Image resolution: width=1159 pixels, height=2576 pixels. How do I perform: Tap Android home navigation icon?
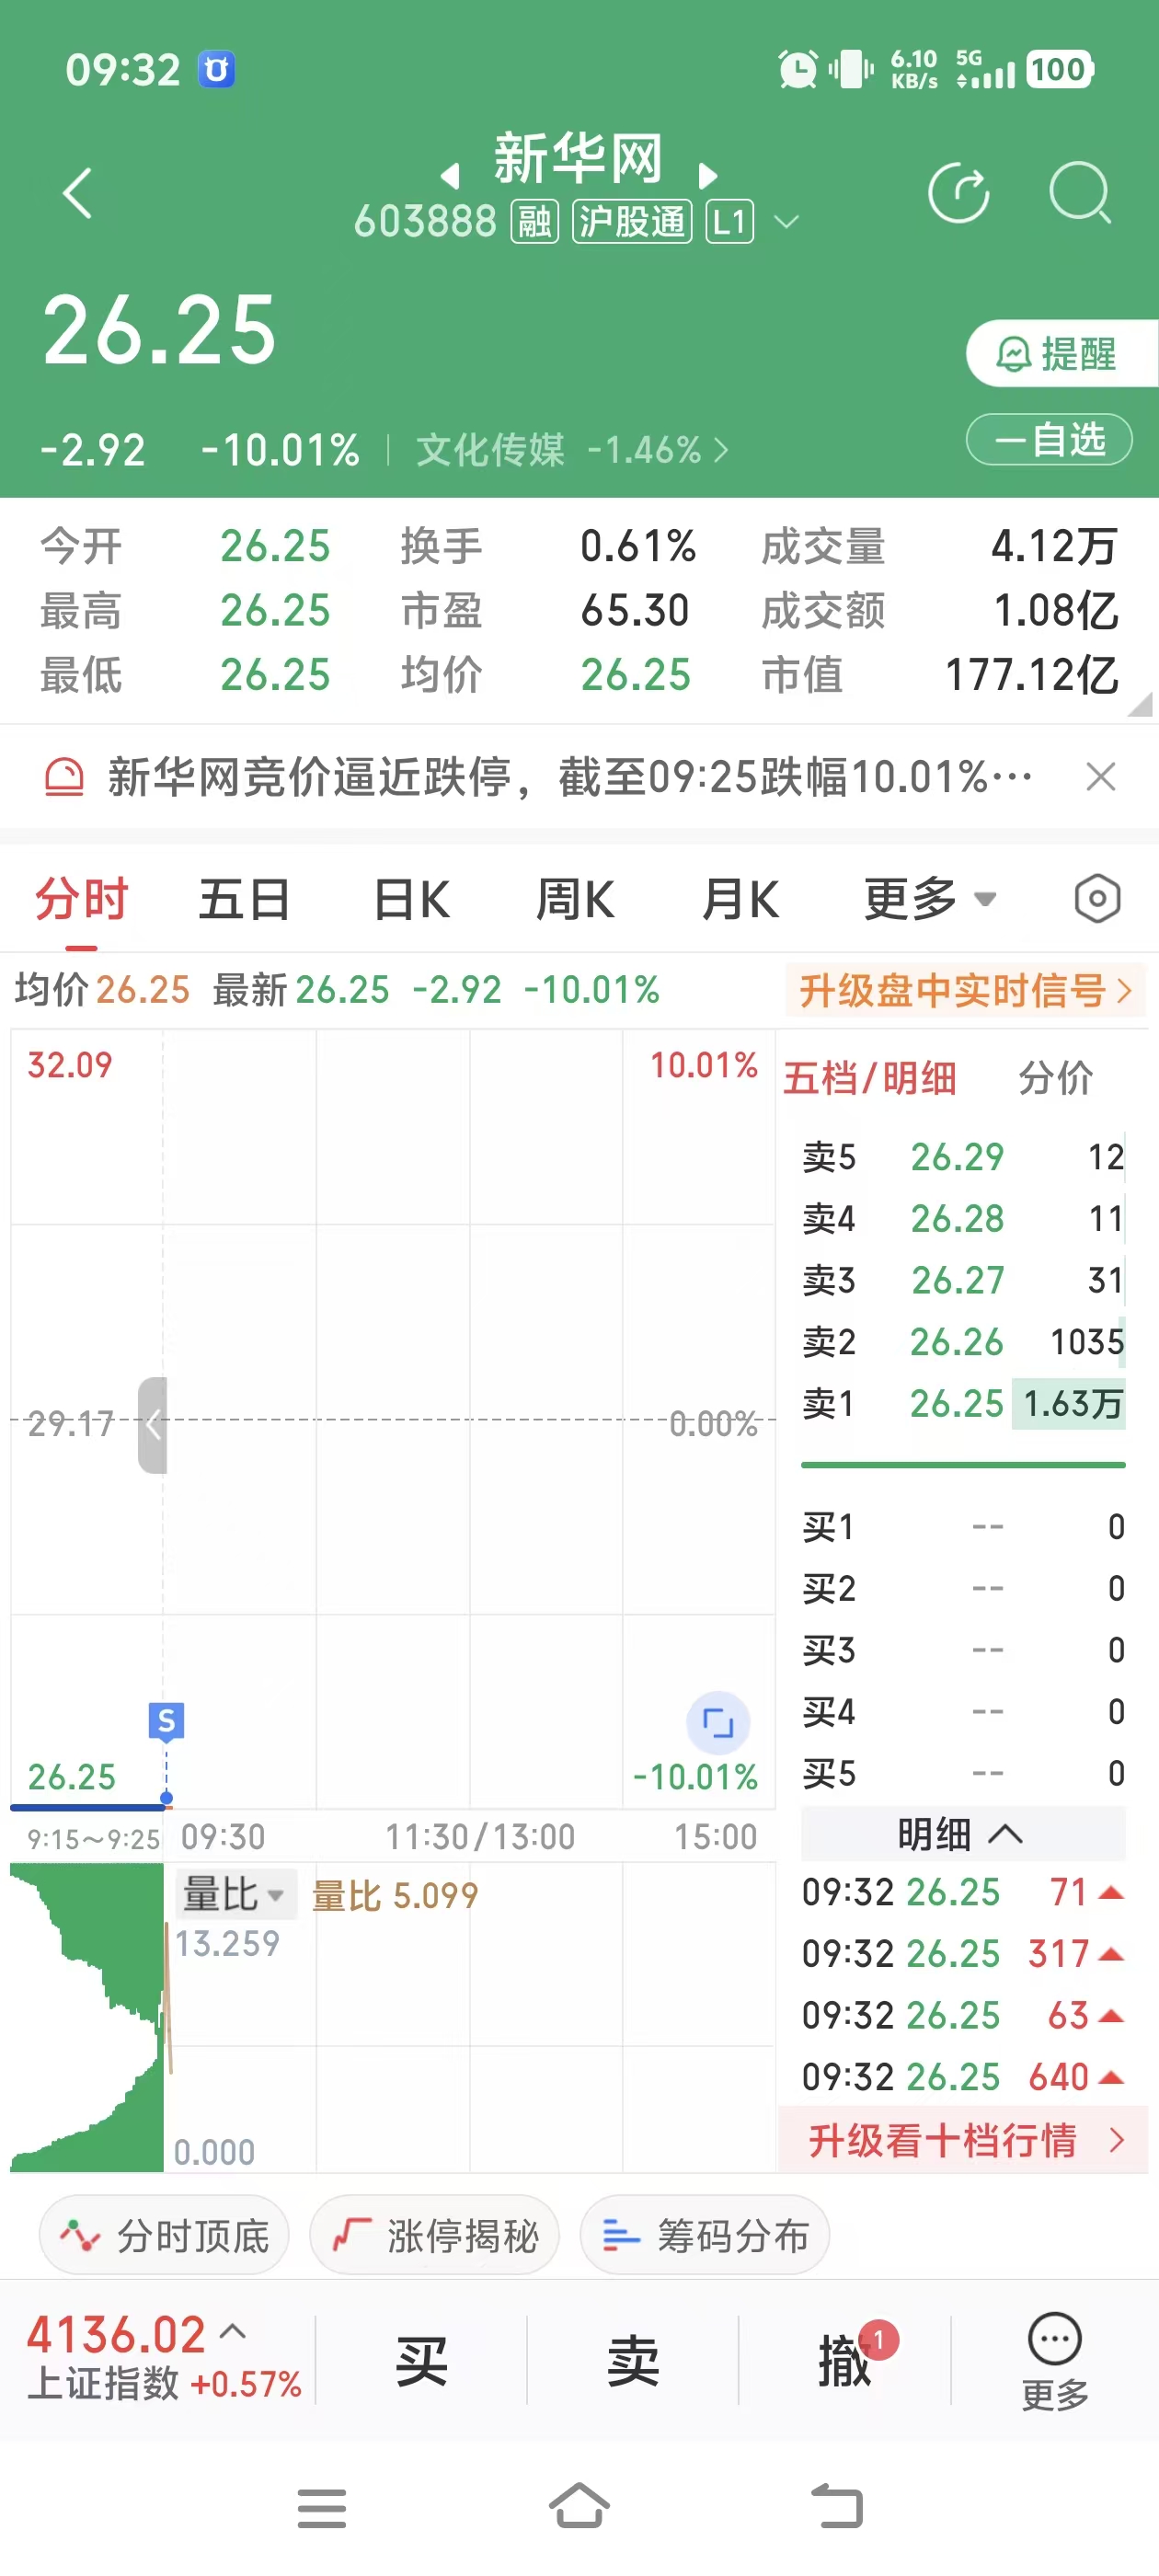pyautogui.click(x=579, y=2506)
